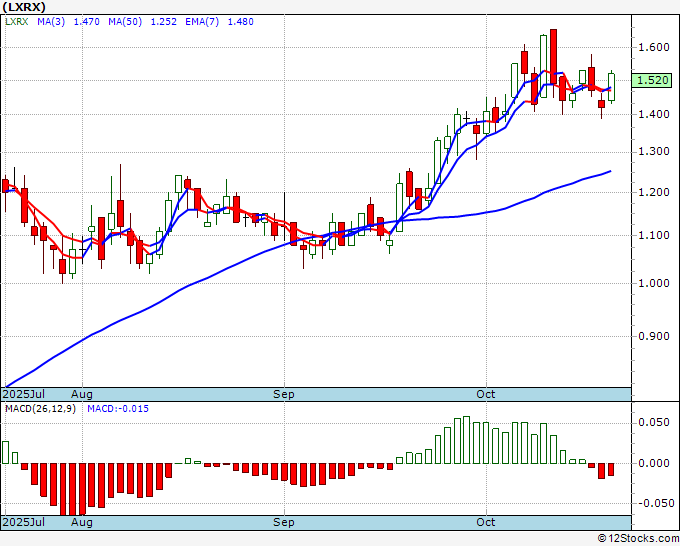Click the 0.050 MACD axis label
The height and width of the screenshot is (546, 680).
pyautogui.click(x=654, y=422)
